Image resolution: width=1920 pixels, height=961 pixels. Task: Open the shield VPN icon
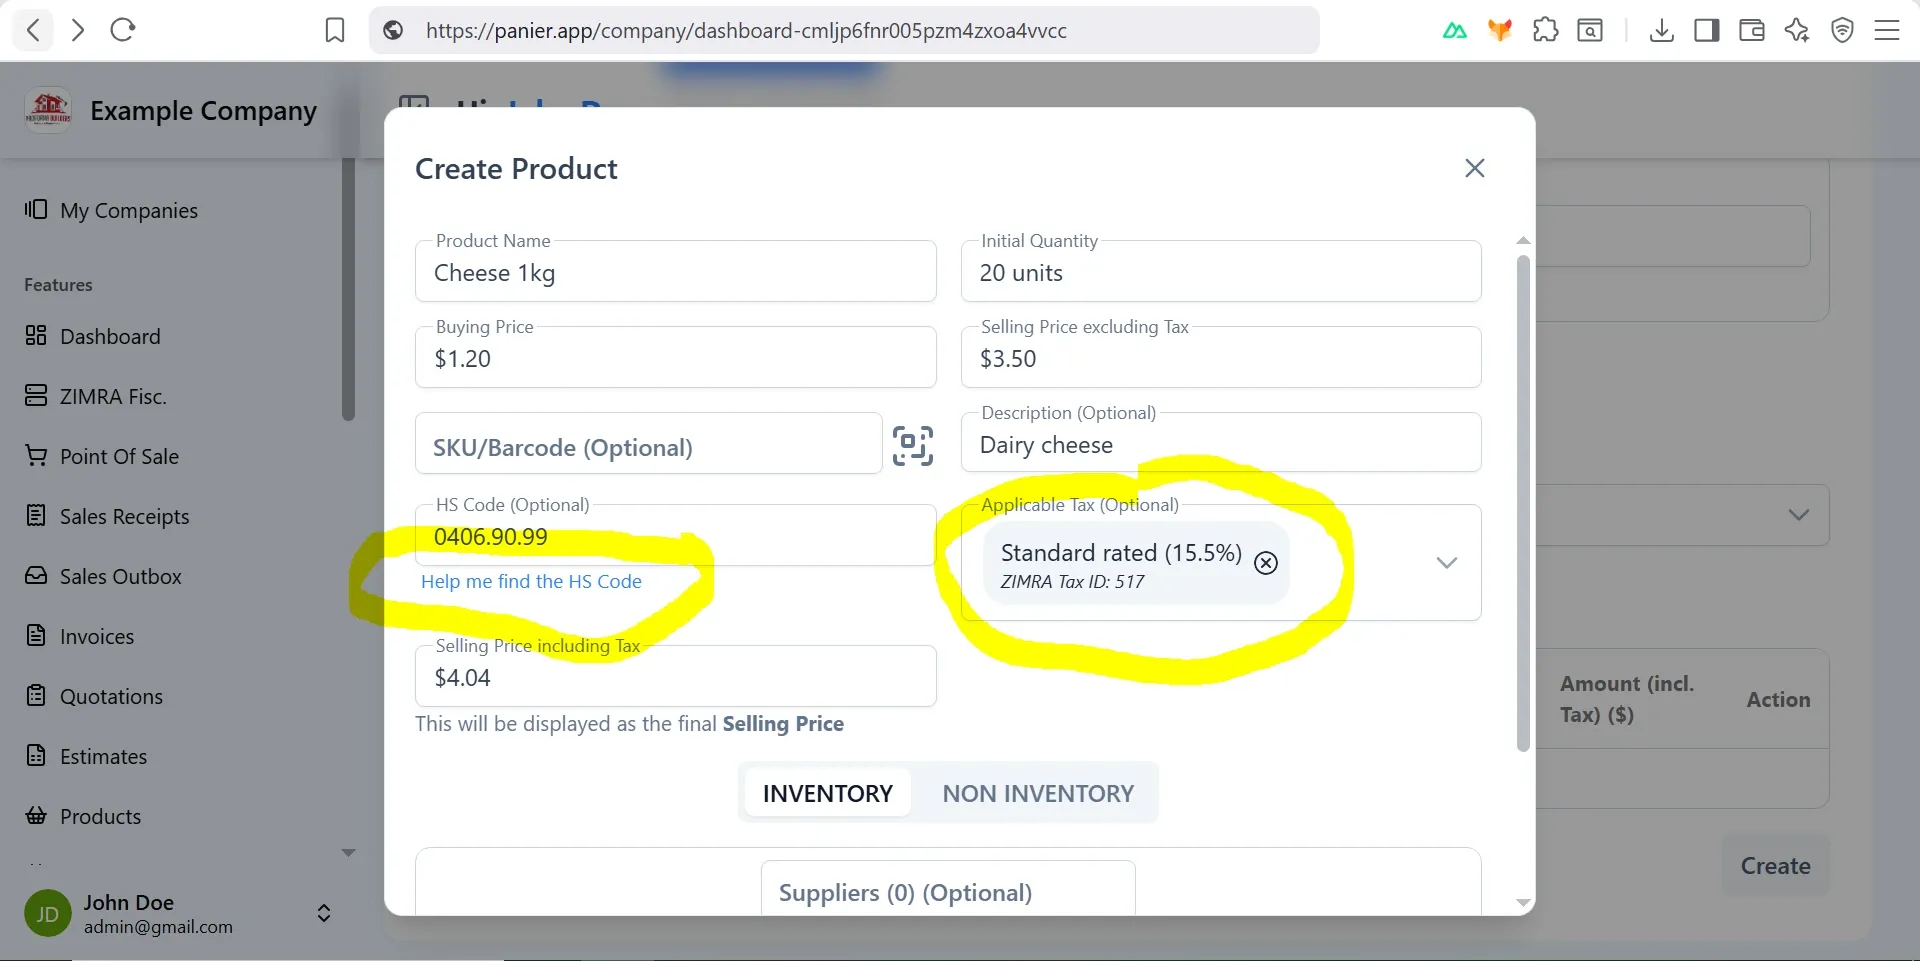point(1842,31)
